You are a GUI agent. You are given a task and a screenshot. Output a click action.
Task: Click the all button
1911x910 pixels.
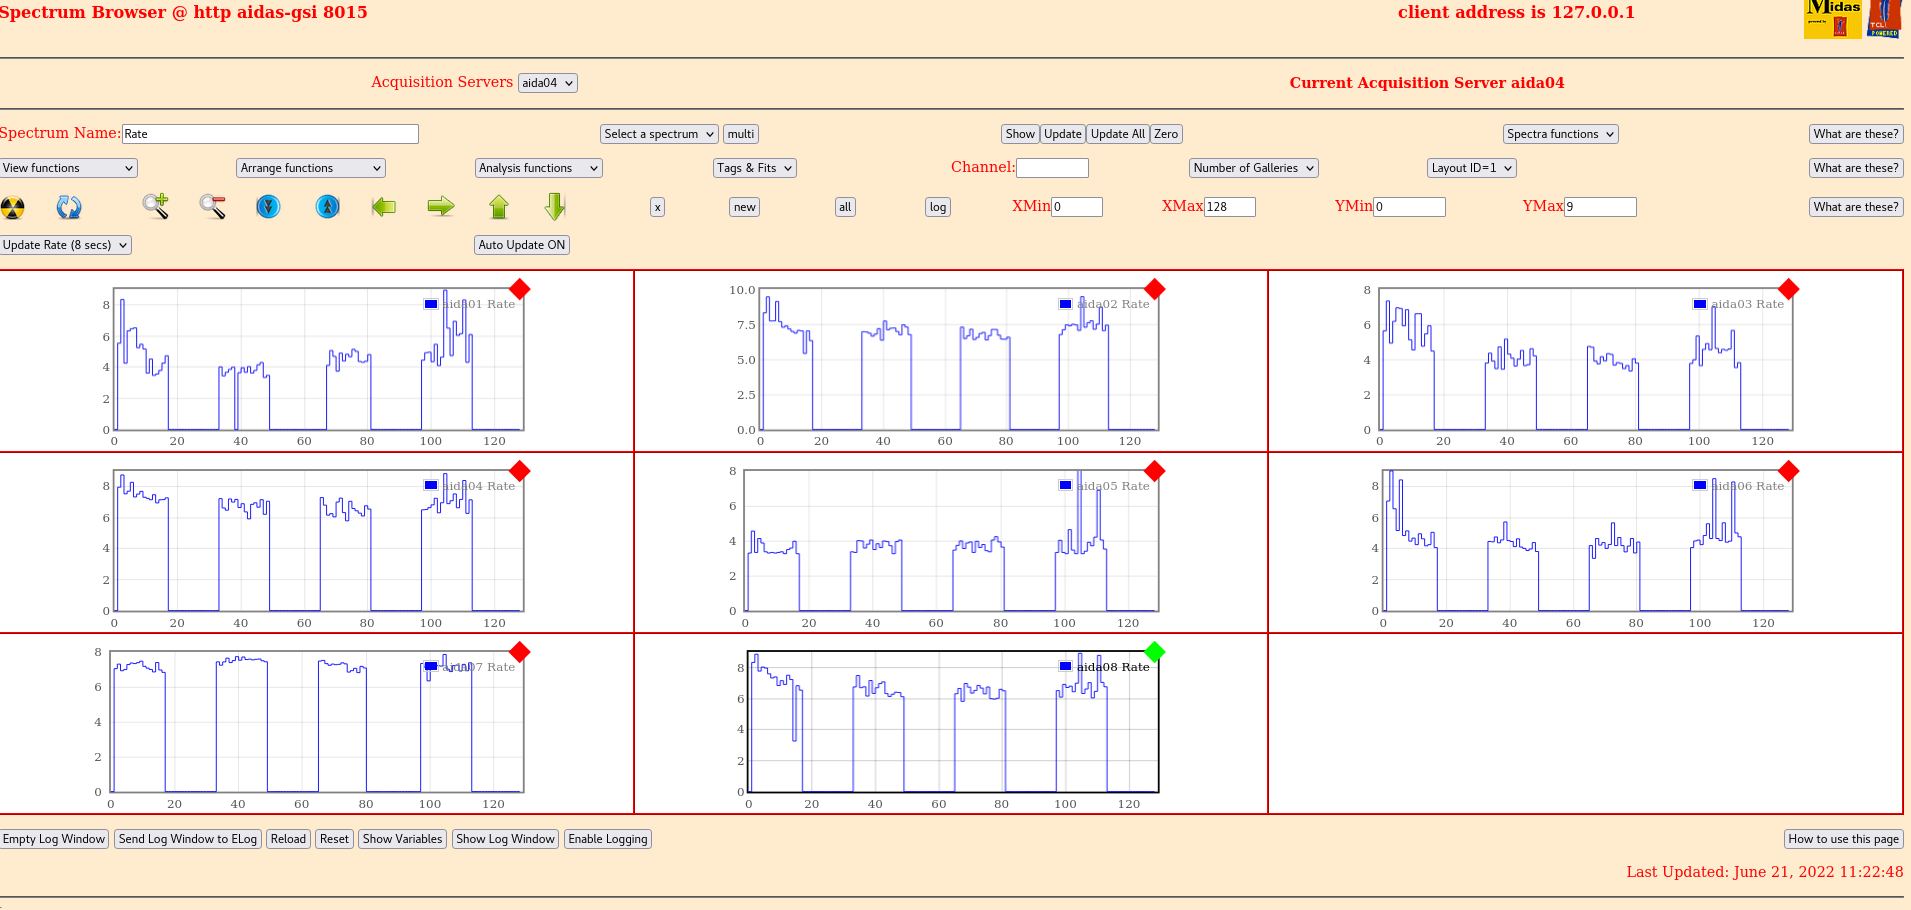coord(846,207)
